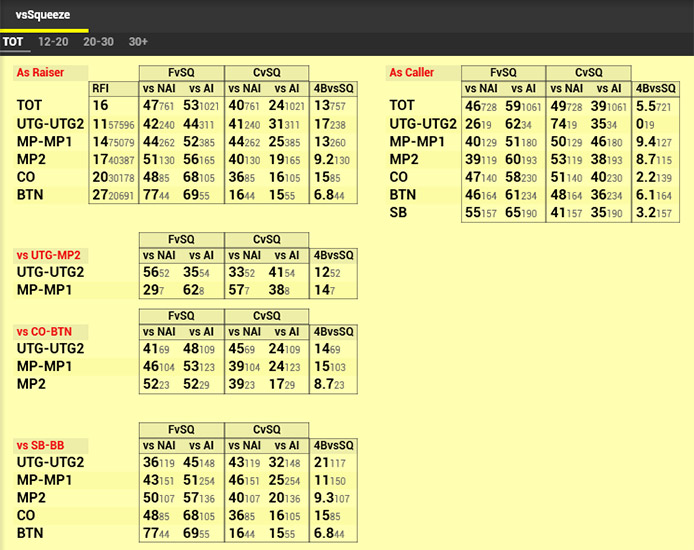The height and width of the screenshot is (550, 694).
Task: Click the SB row label in As Caller table
Action: pos(399,213)
